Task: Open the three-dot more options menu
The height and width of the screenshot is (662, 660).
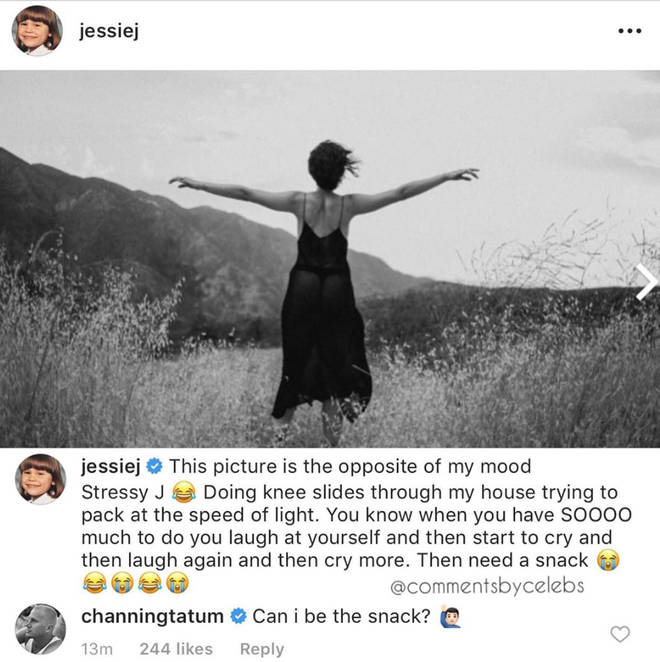Action: coord(630,31)
